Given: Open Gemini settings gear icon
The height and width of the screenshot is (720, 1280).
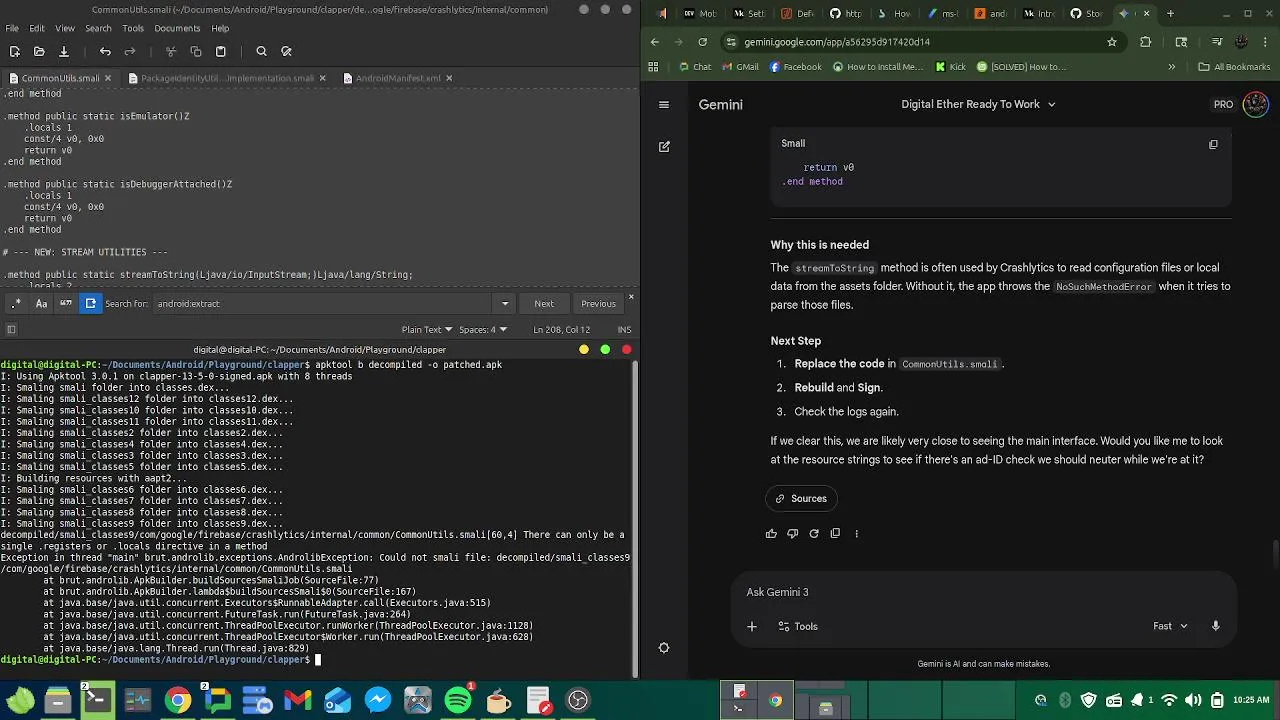Looking at the screenshot, I should point(664,648).
